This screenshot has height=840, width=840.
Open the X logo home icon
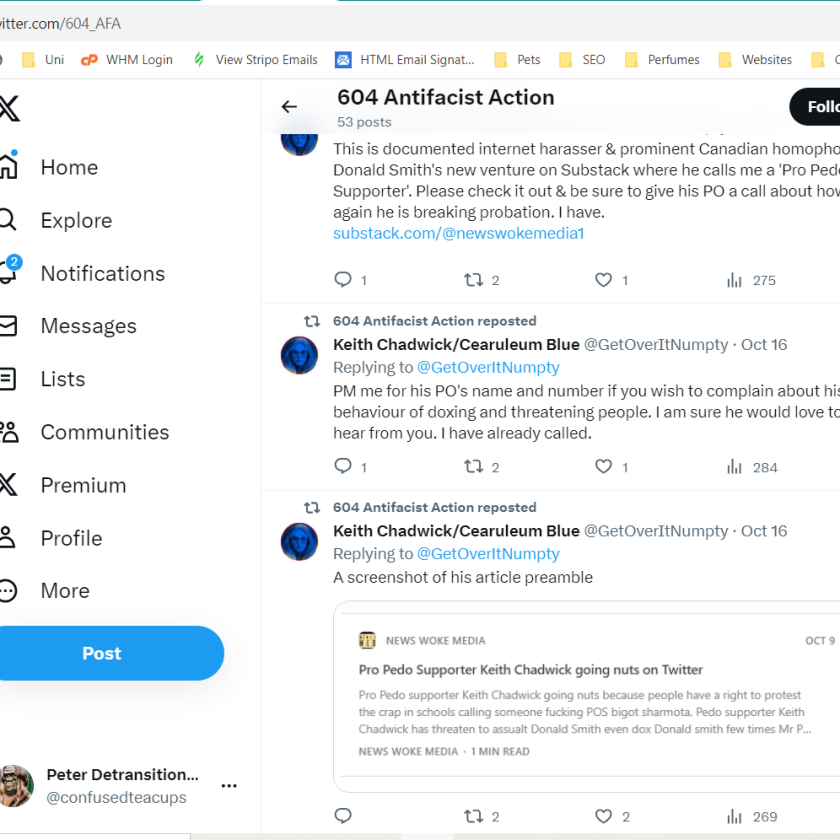pyautogui.click(x=9, y=109)
